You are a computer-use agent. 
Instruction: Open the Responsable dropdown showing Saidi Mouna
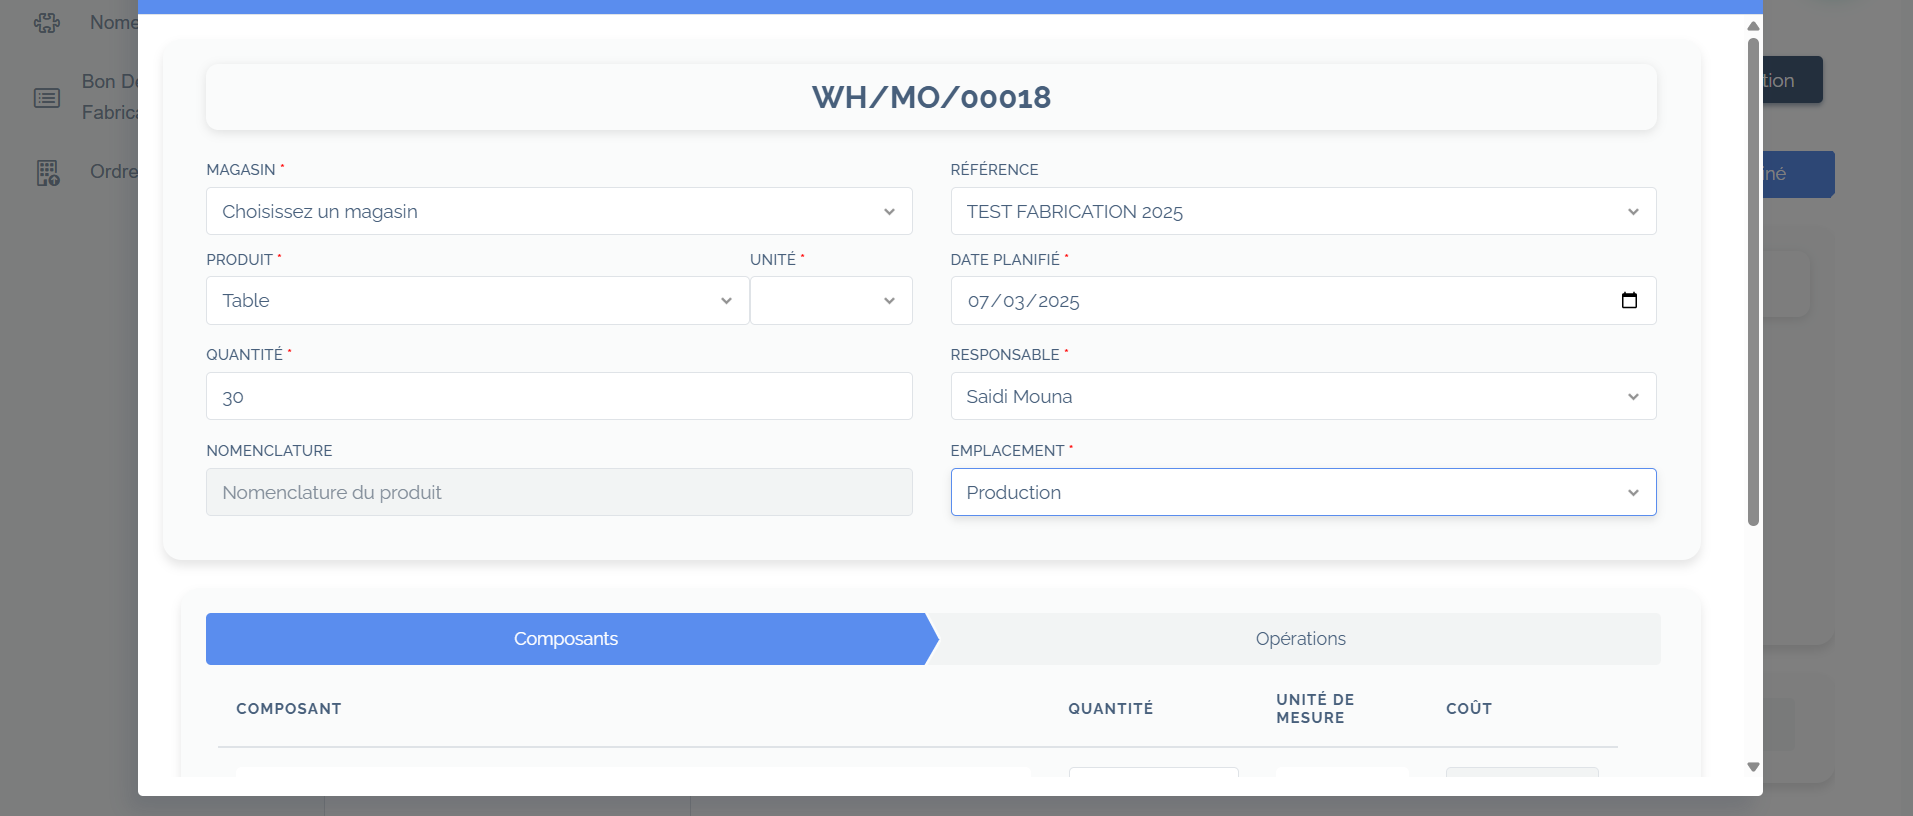(x=1303, y=396)
